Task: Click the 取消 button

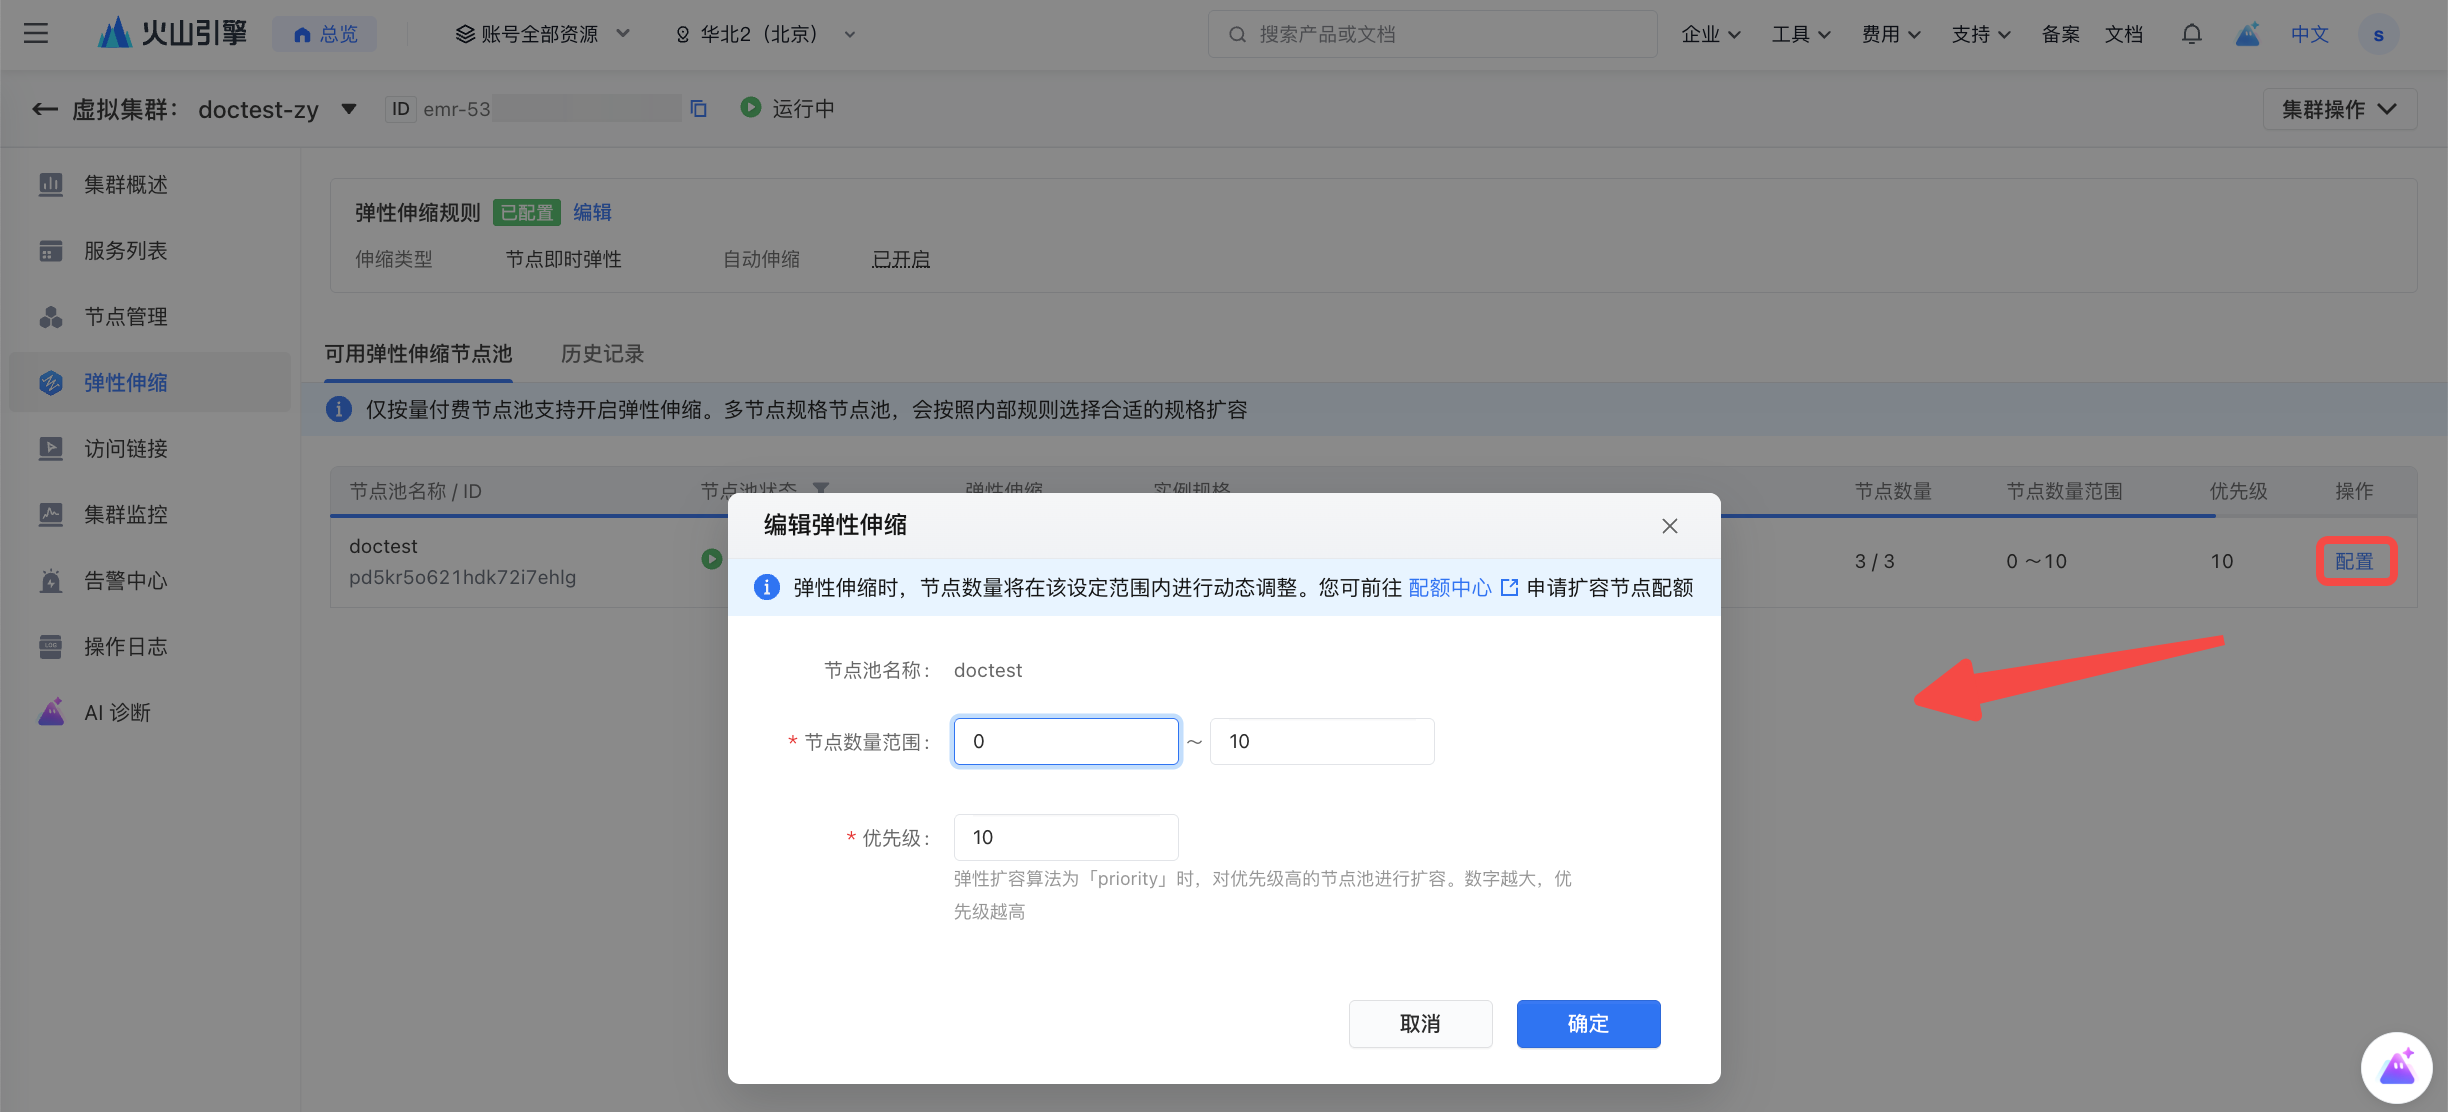Action: click(x=1419, y=1024)
